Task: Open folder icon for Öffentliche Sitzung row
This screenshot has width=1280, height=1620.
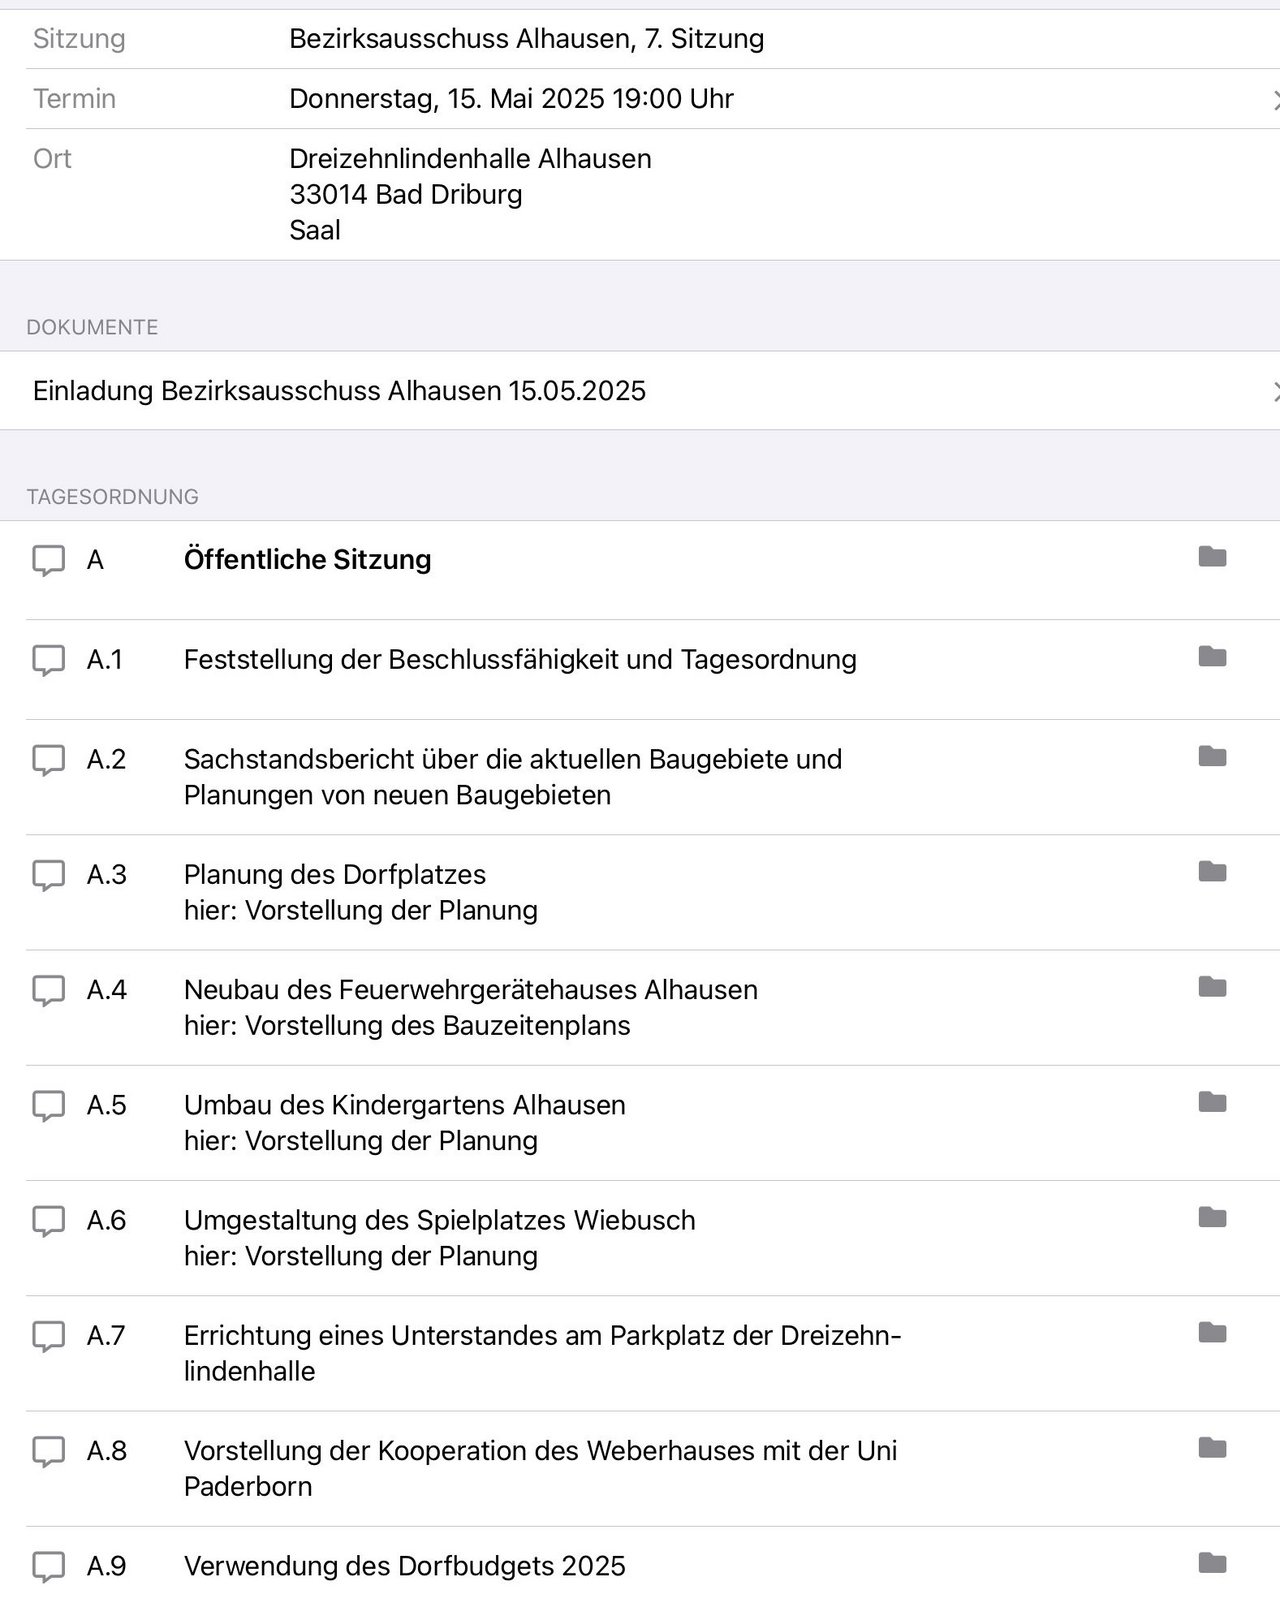Action: point(1212,557)
